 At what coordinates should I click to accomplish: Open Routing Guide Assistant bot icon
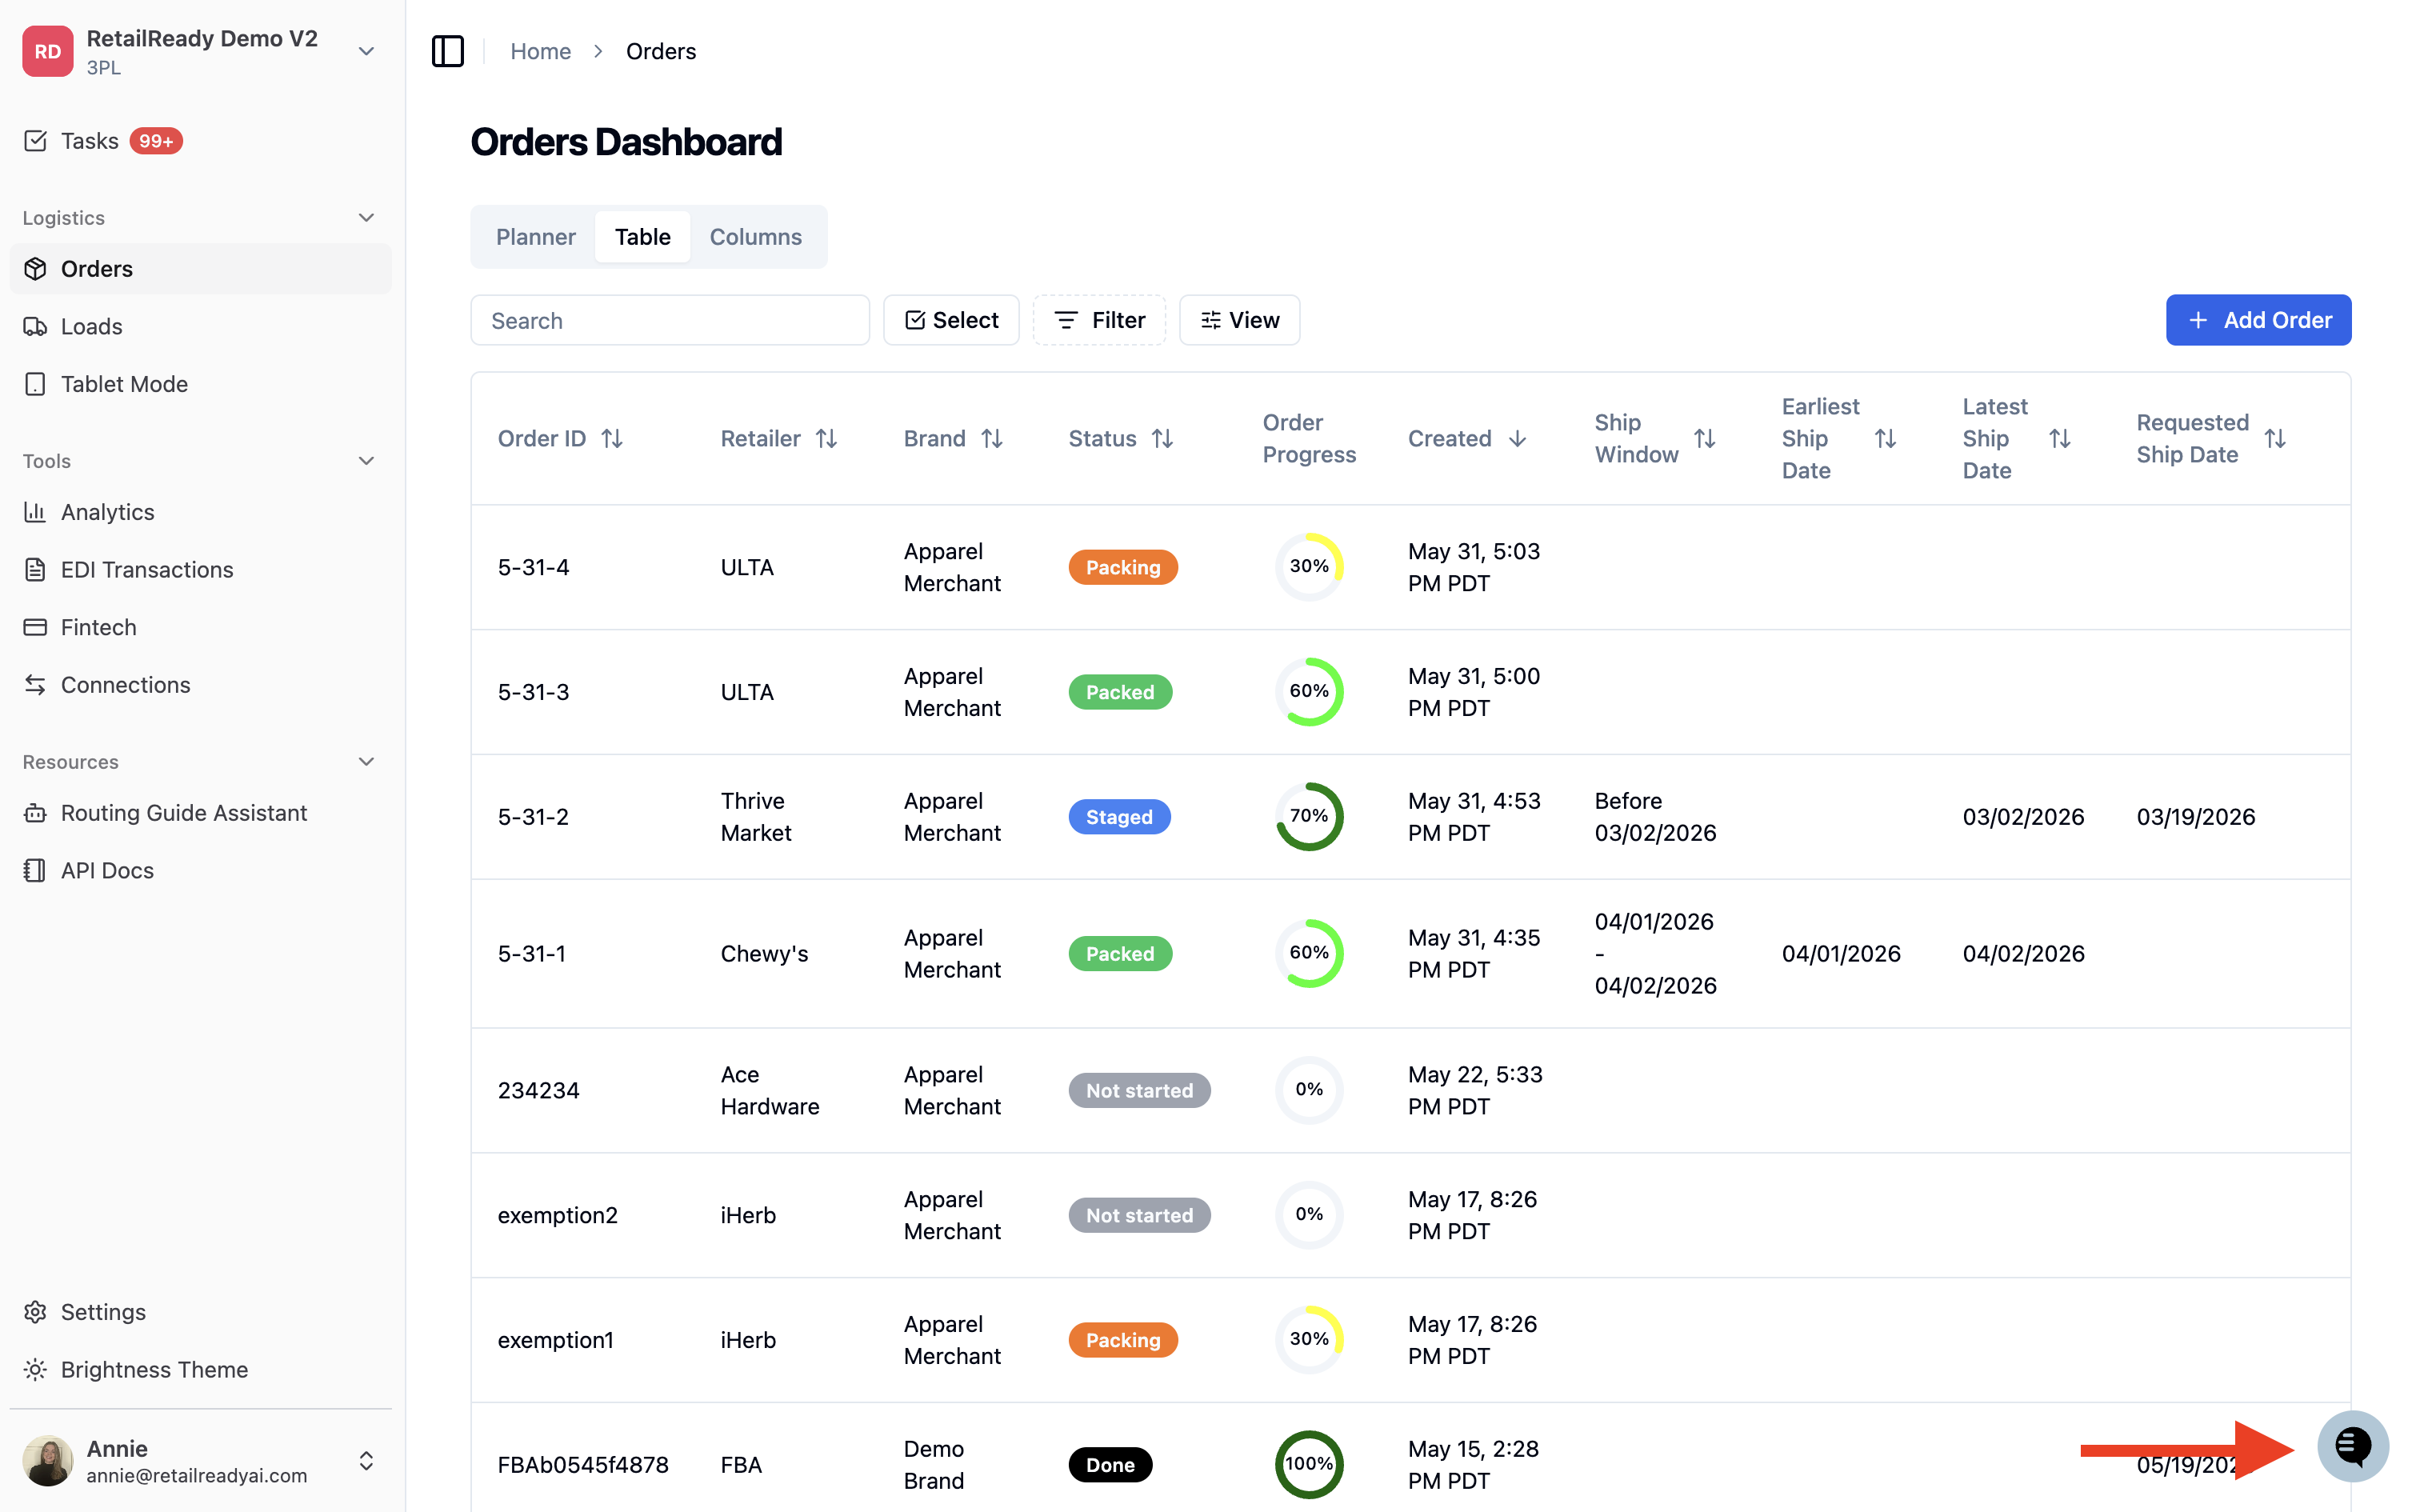(35, 813)
